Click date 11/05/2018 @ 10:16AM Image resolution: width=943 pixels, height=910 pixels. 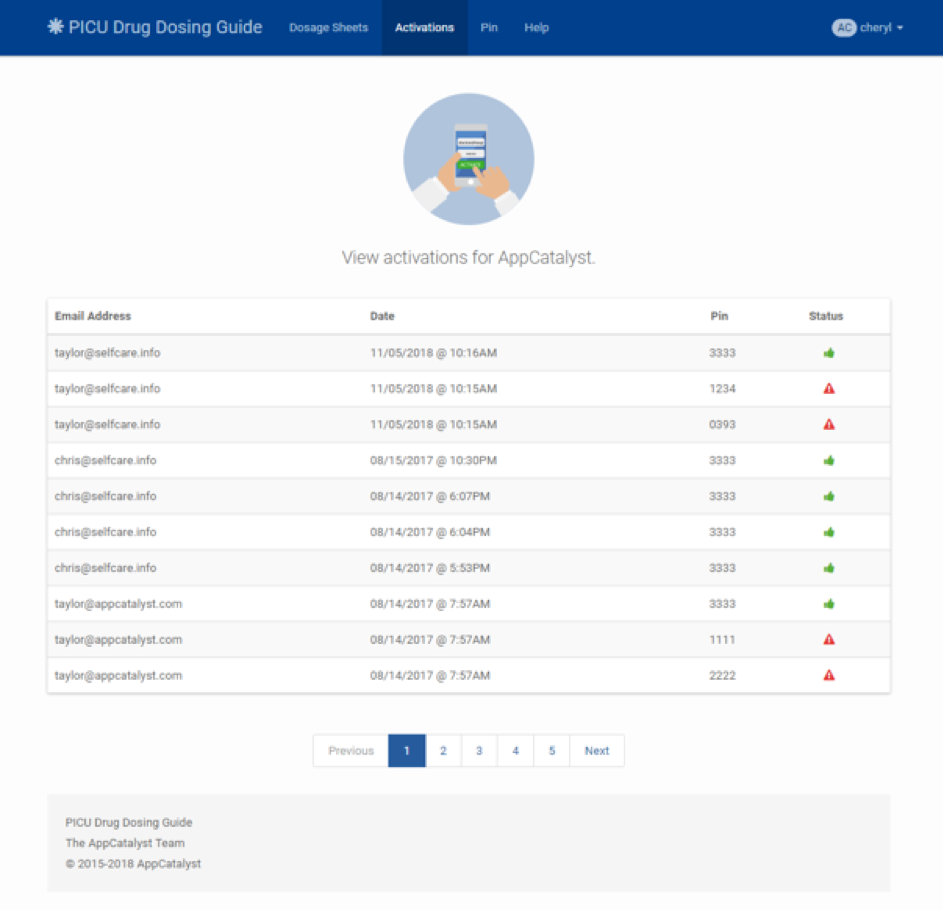434,353
